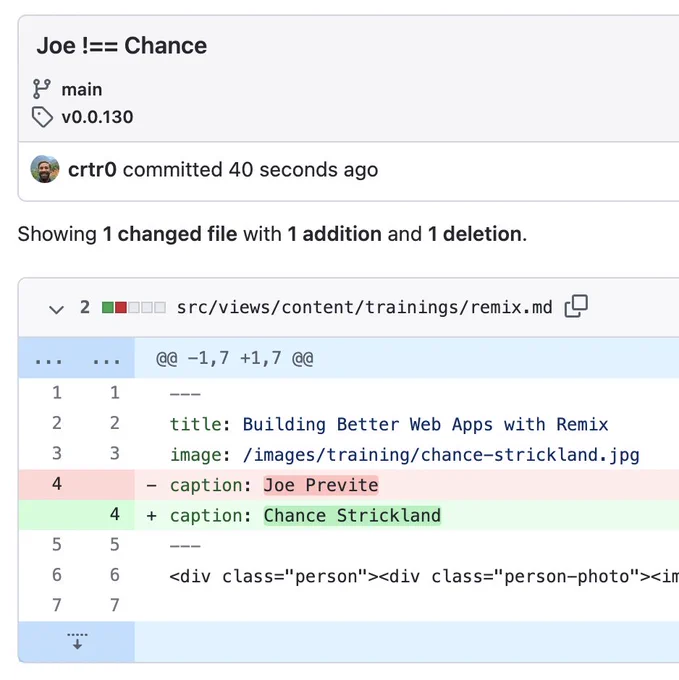
Task: Click the diffstat colored blocks
Action: (x=134, y=307)
